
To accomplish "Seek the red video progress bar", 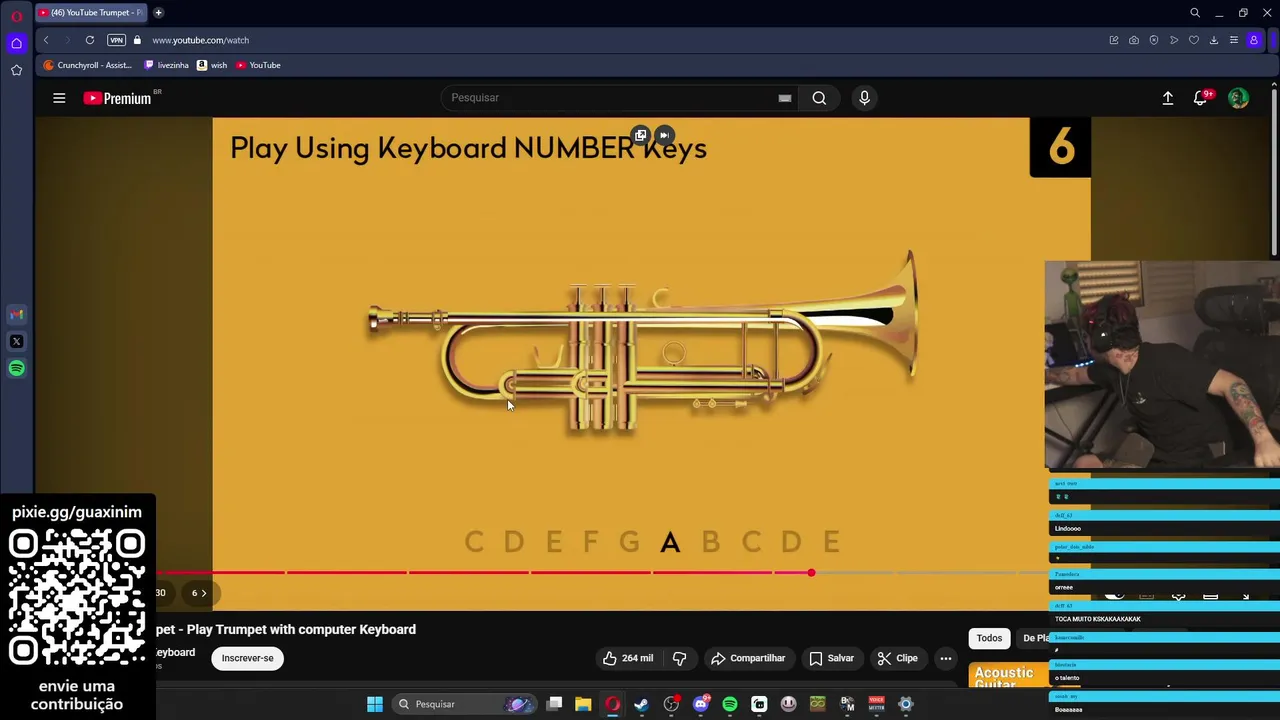I will pos(600,573).
